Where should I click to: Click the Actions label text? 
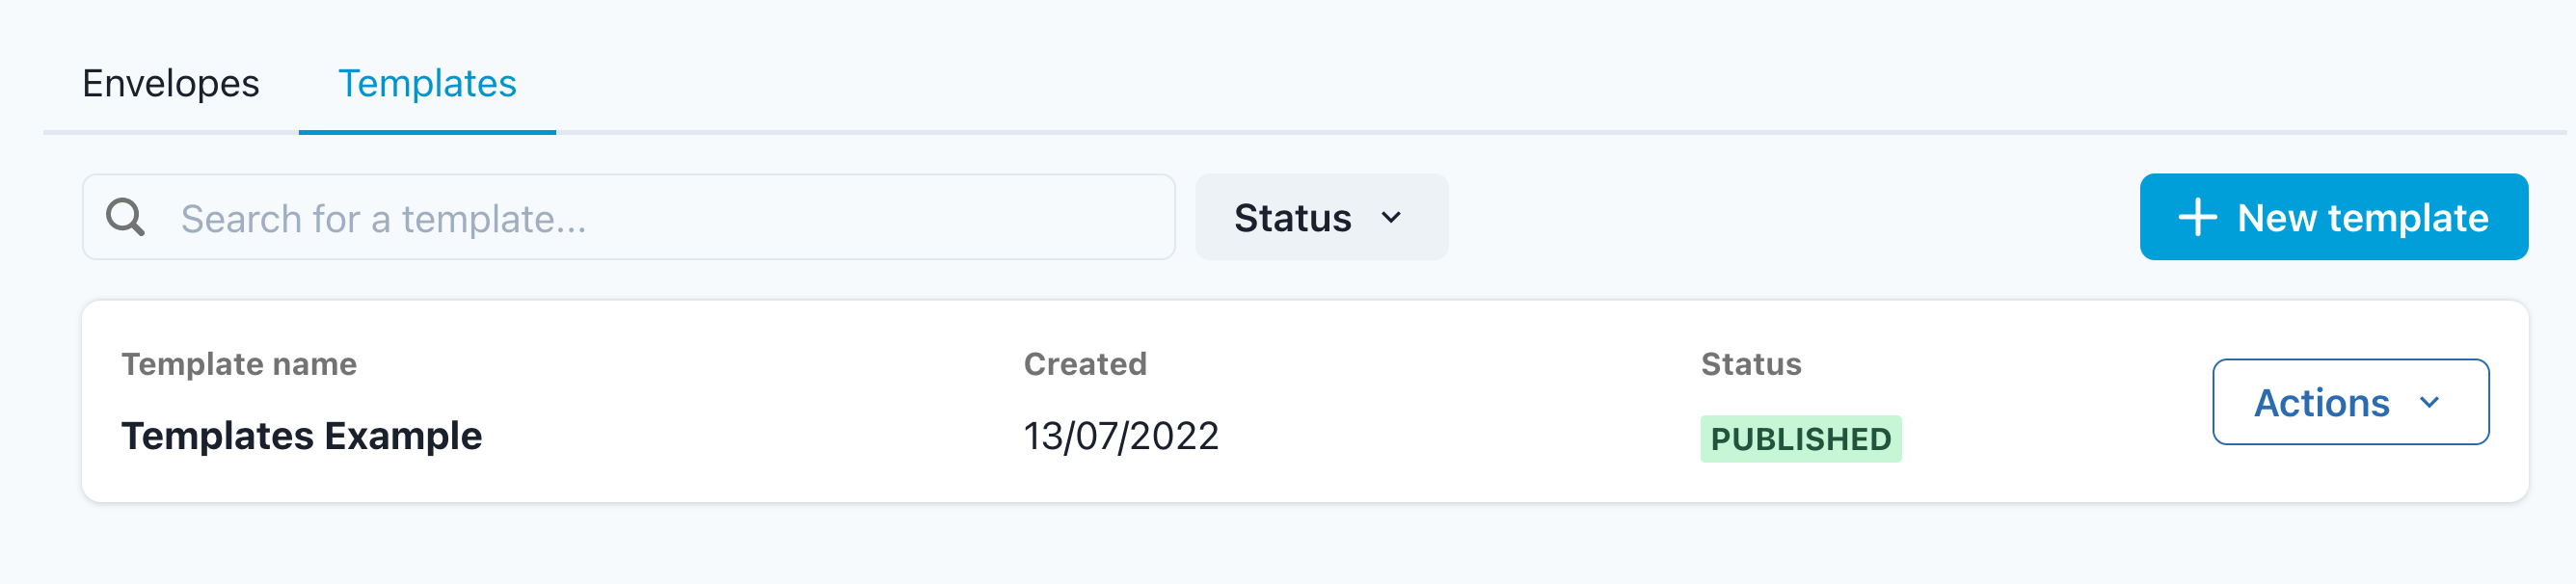pyautogui.click(x=2321, y=403)
